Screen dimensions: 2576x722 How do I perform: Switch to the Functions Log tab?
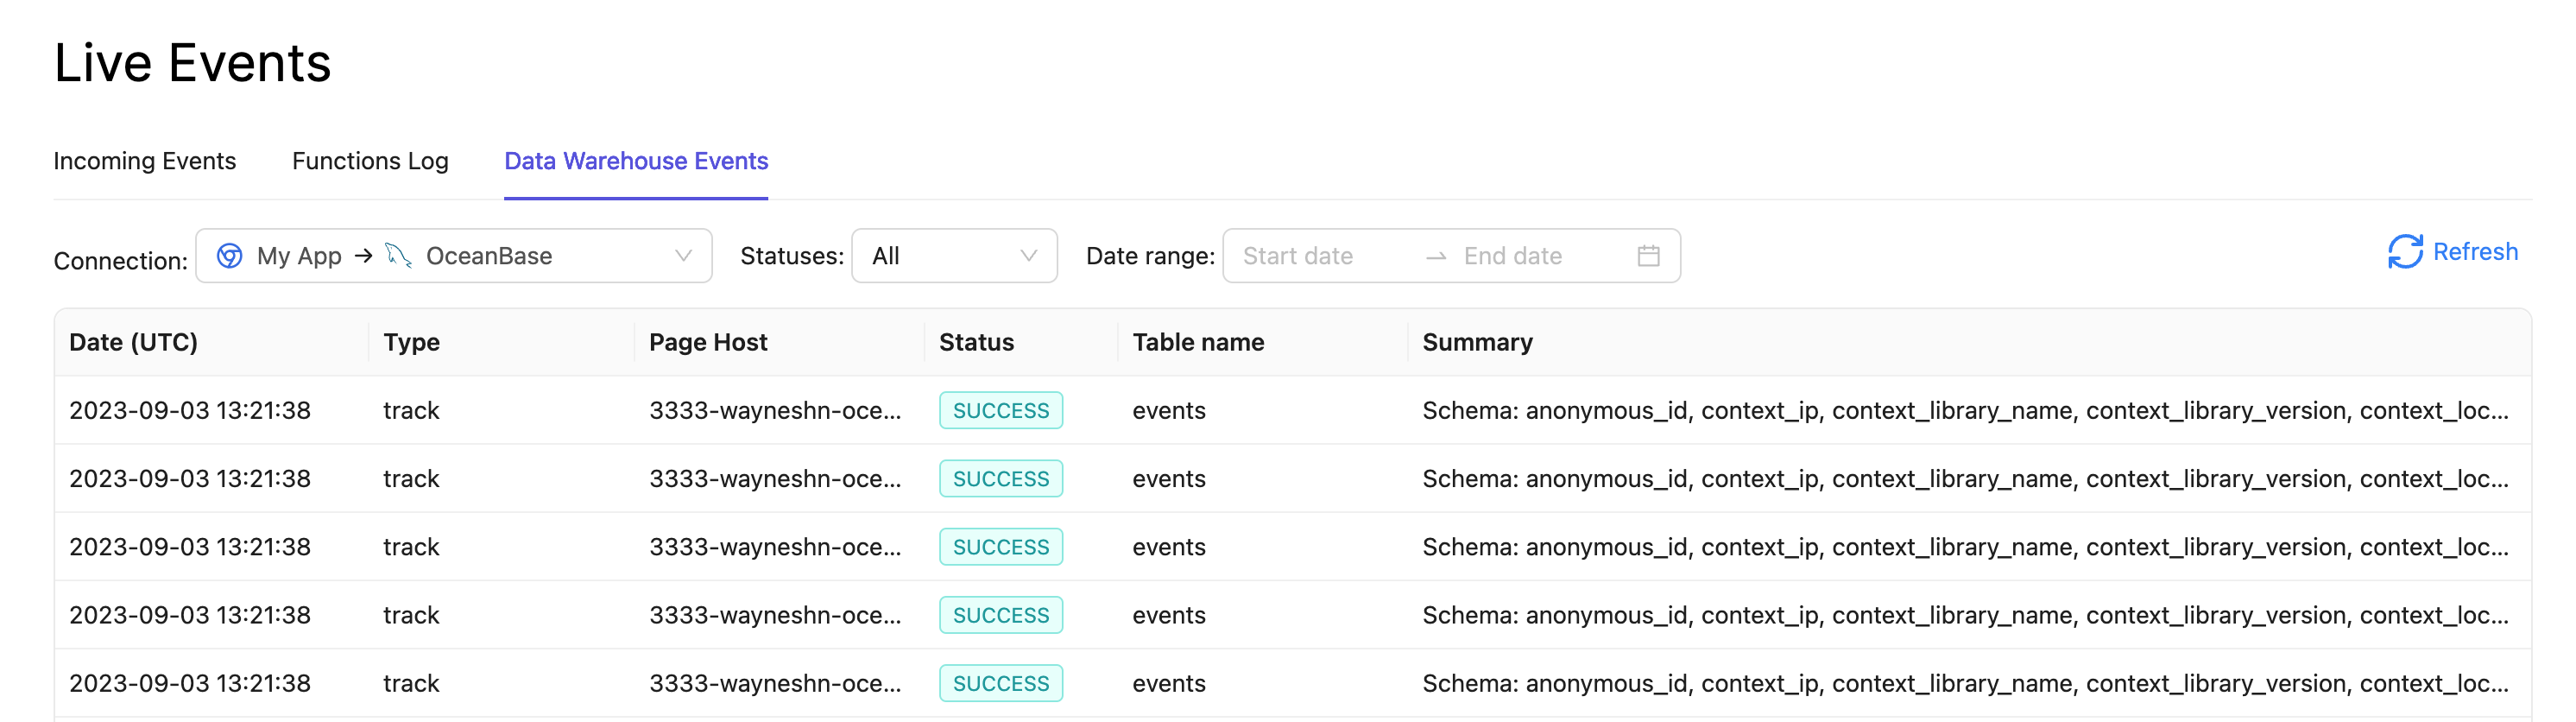370,161
